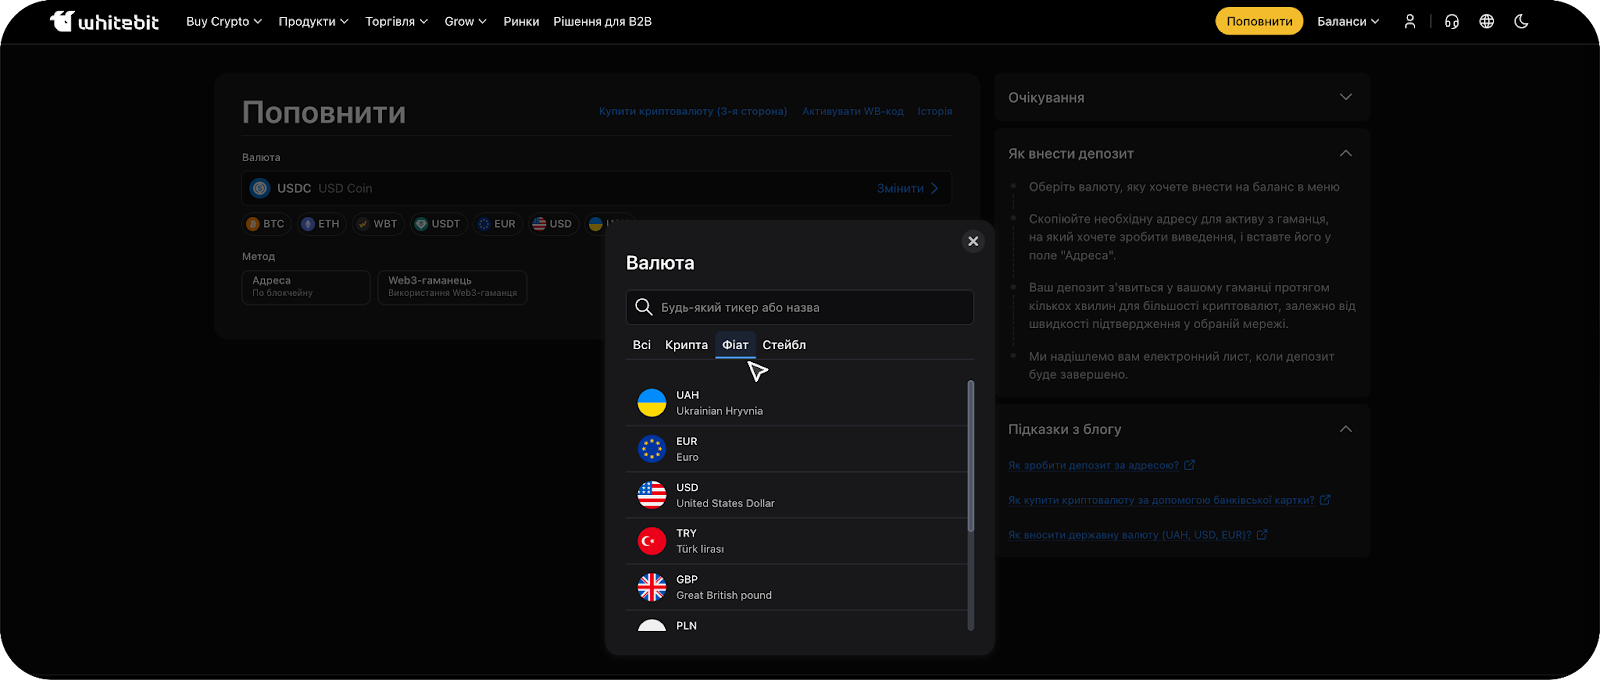Open the Buy Crypto menu
The height and width of the screenshot is (680, 1600).
[223, 21]
